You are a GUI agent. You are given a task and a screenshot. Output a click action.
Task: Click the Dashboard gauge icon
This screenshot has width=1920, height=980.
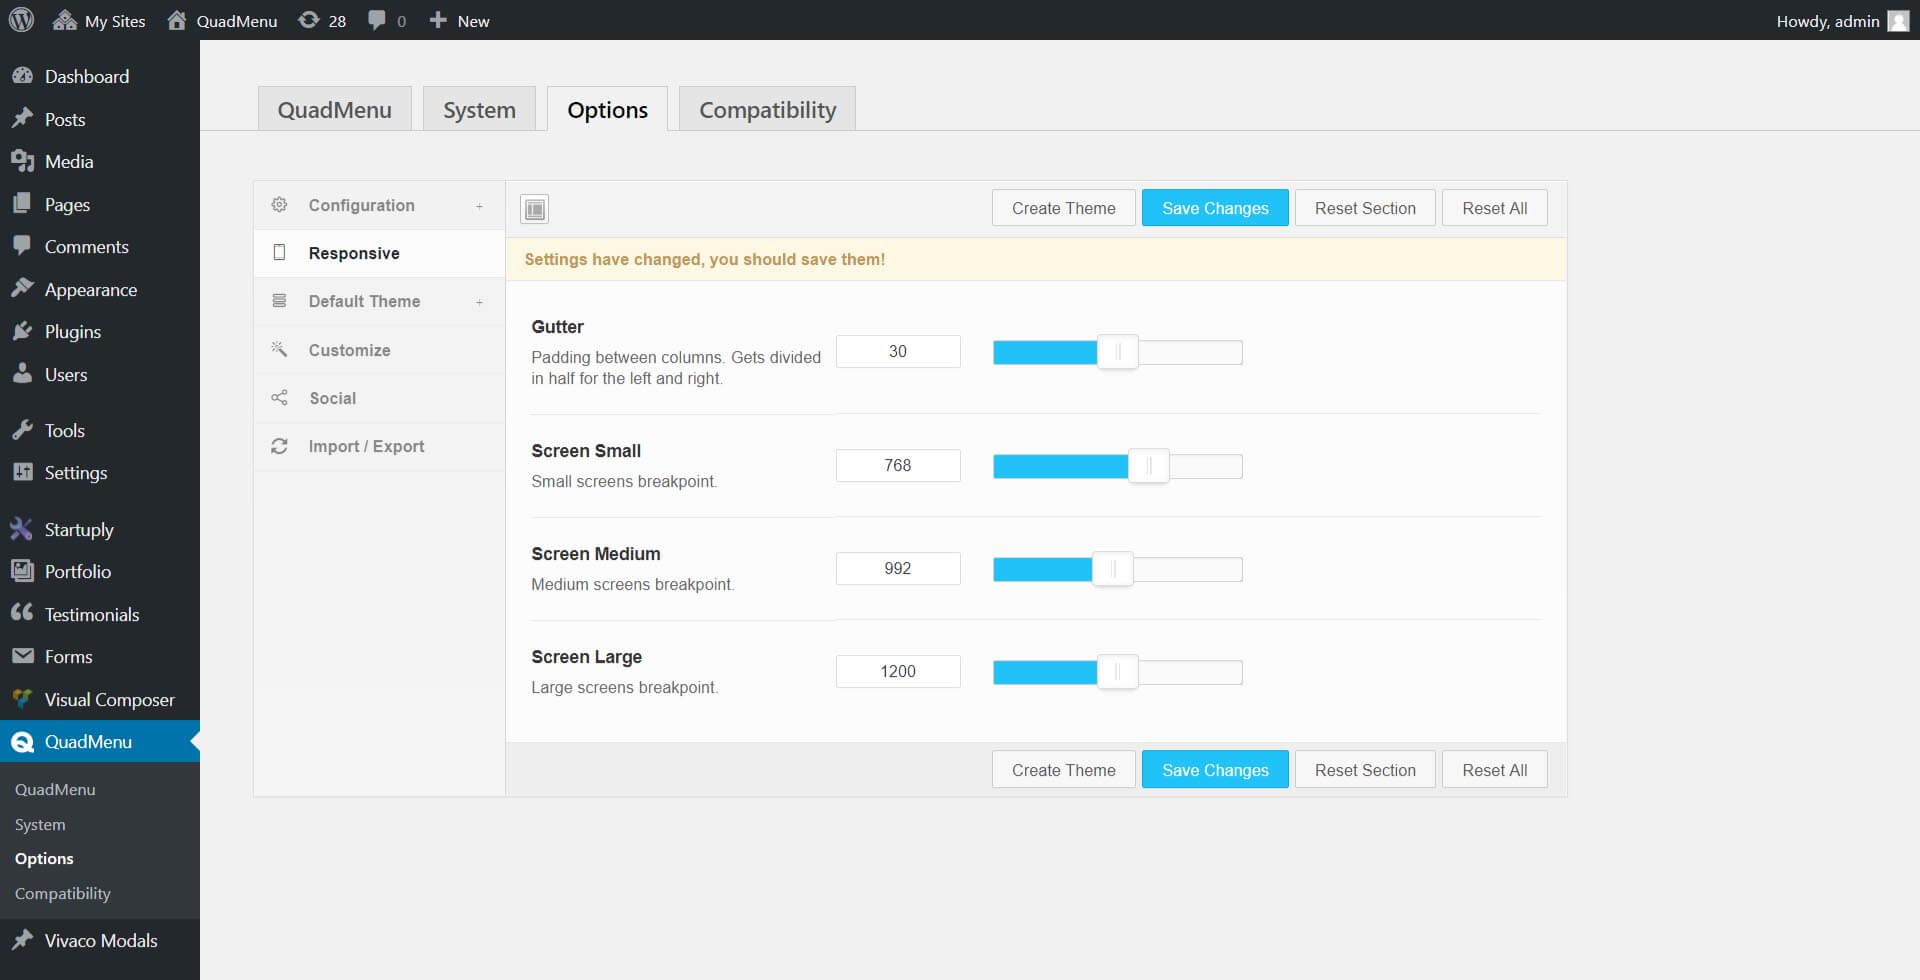click(22, 76)
